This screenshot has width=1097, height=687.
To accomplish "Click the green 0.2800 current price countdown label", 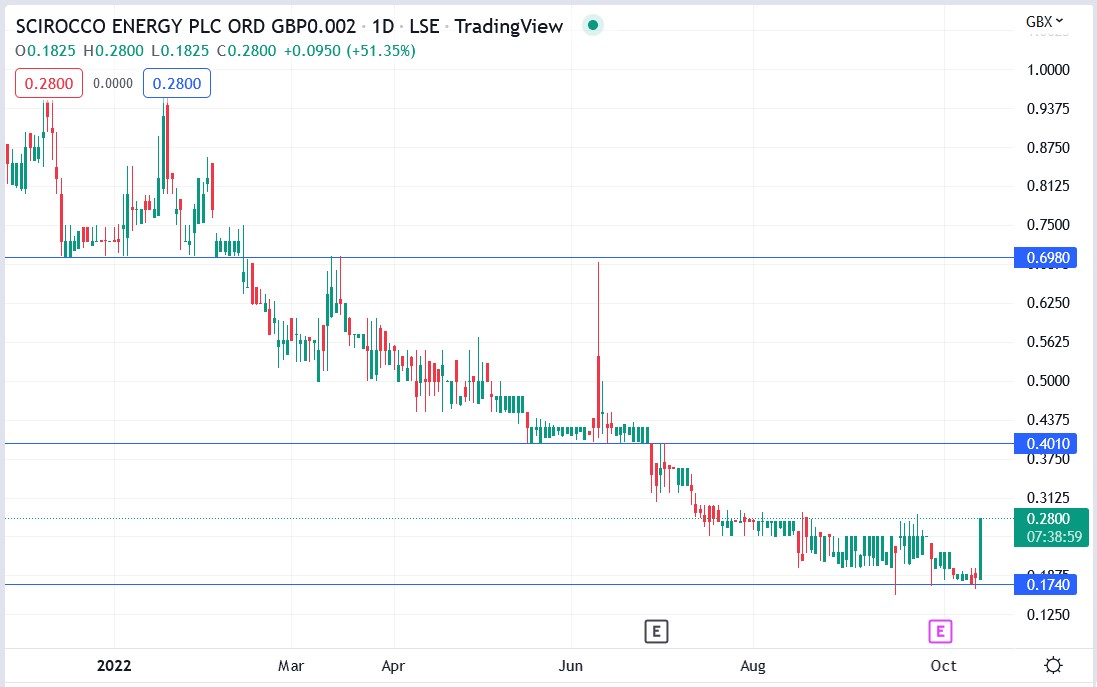I will pyautogui.click(x=1051, y=528).
